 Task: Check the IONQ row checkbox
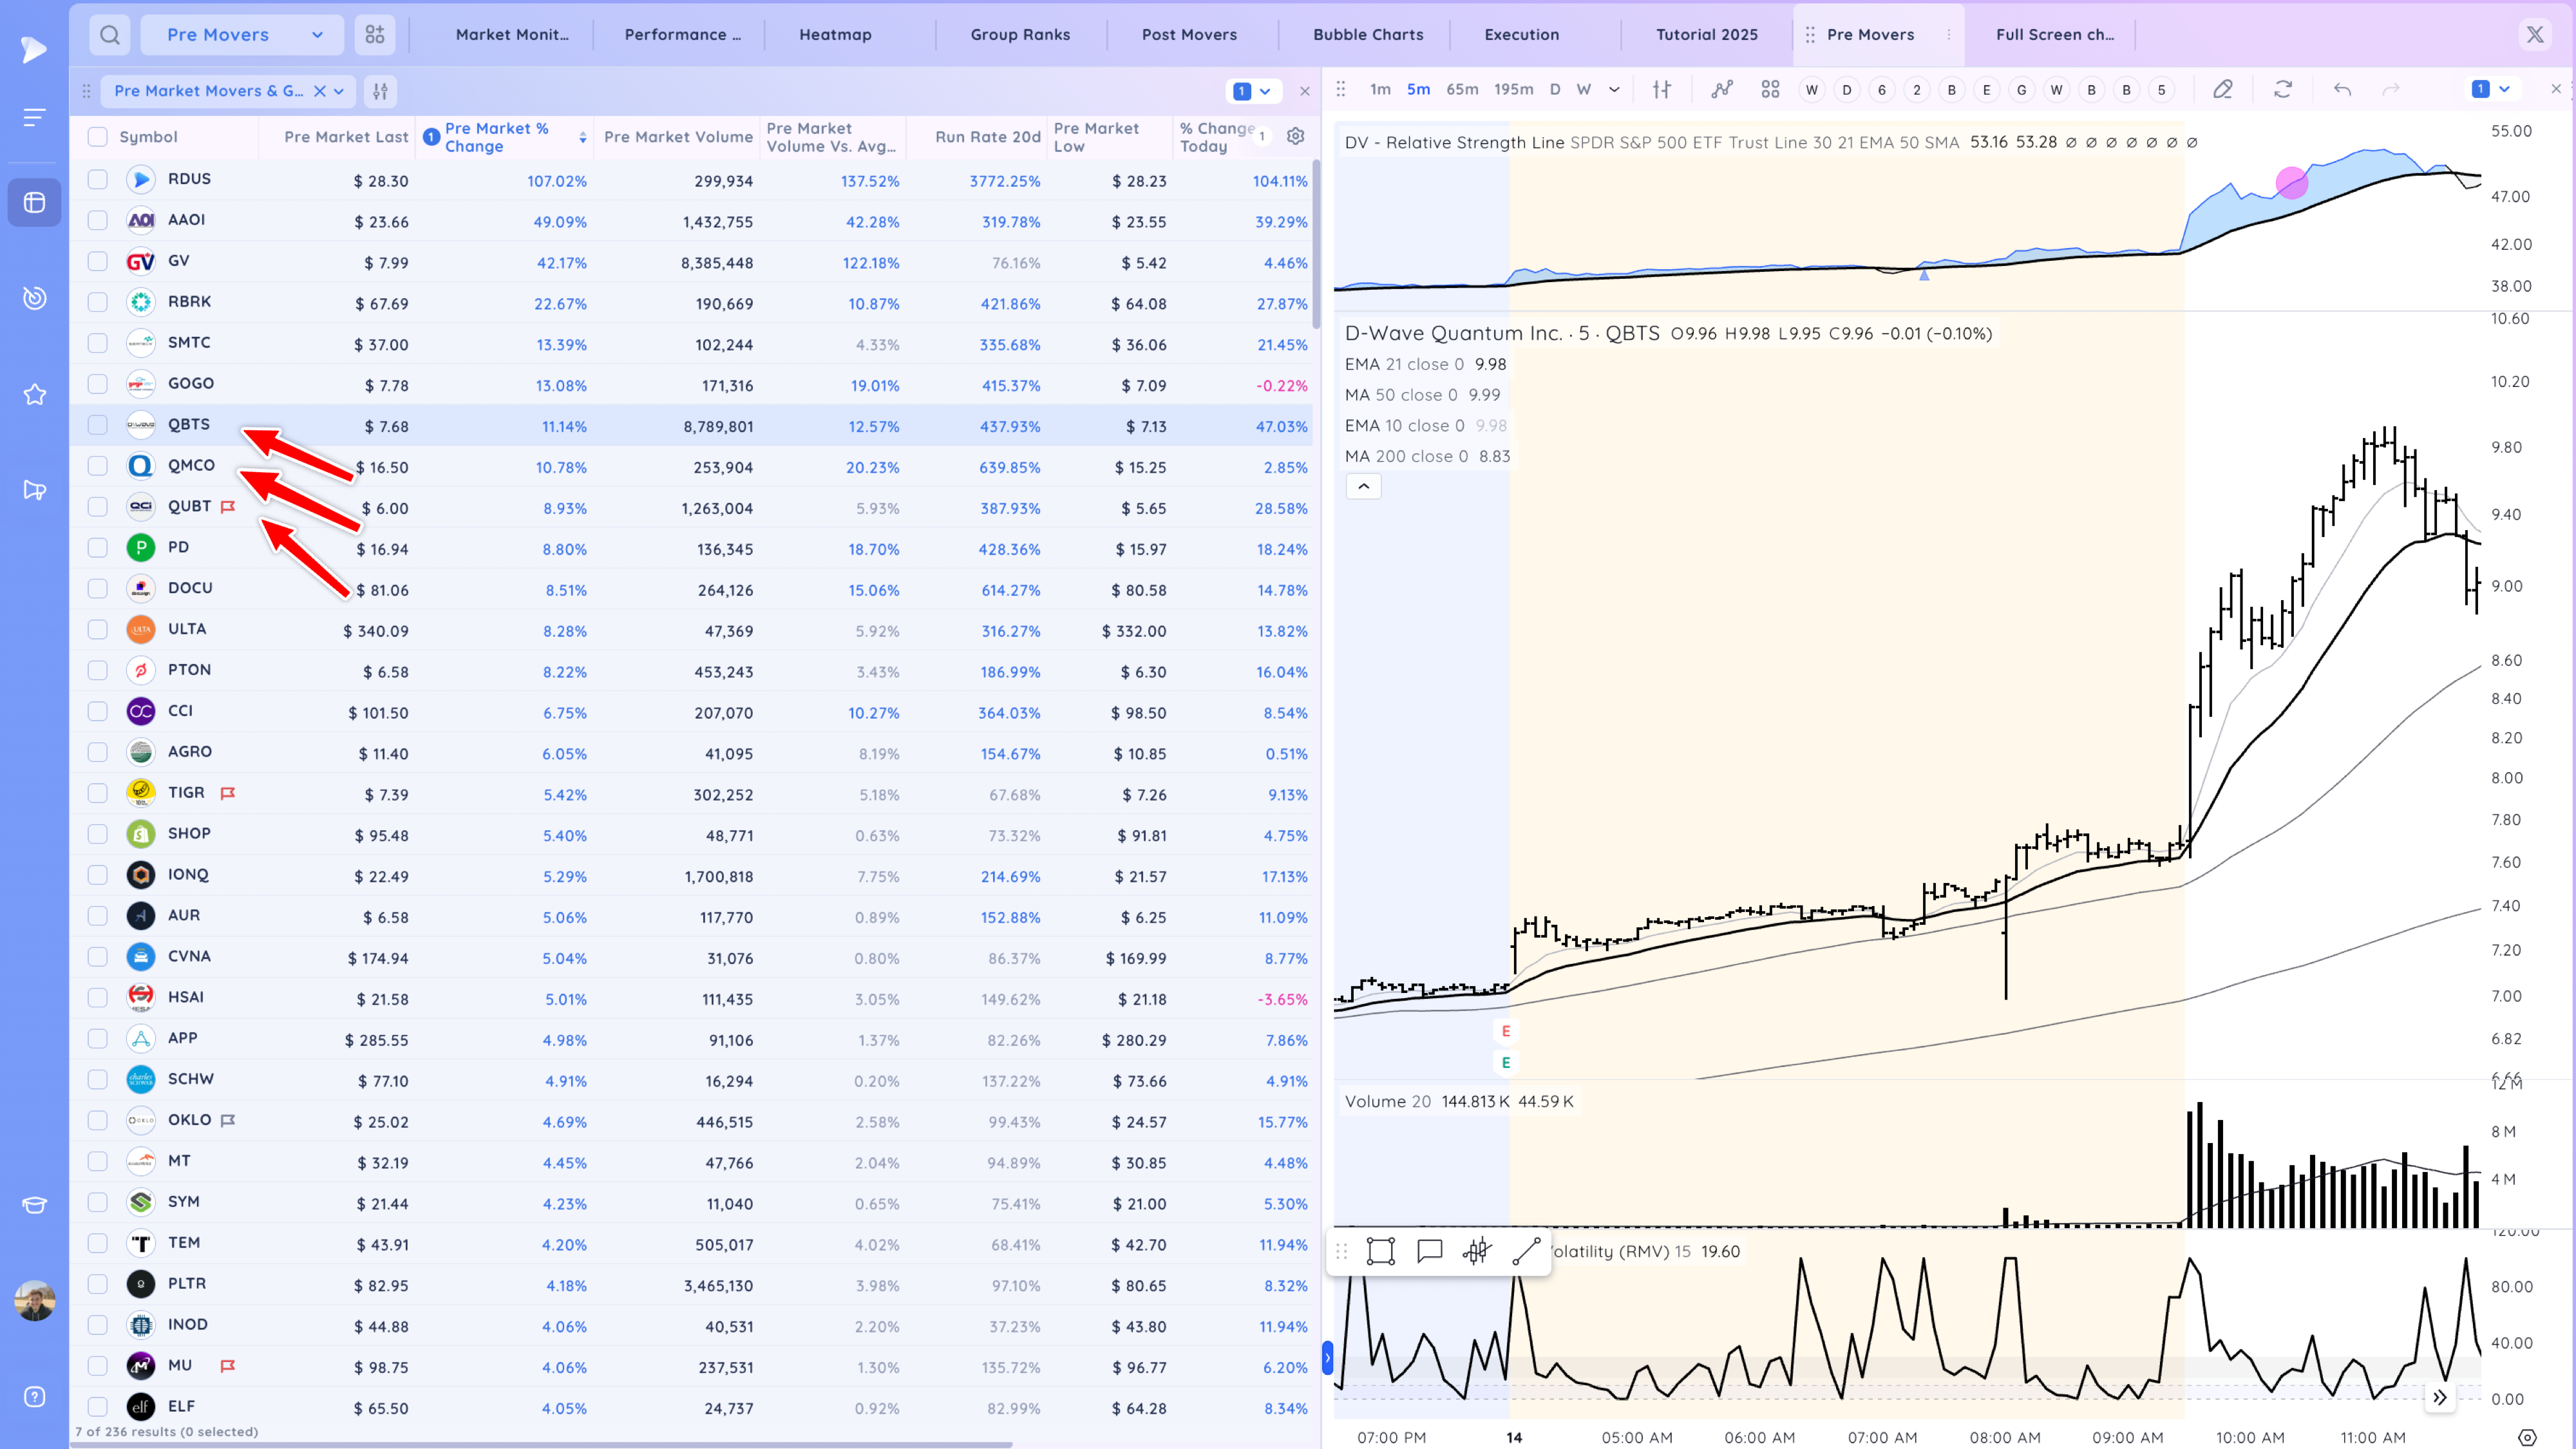[x=97, y=875]
